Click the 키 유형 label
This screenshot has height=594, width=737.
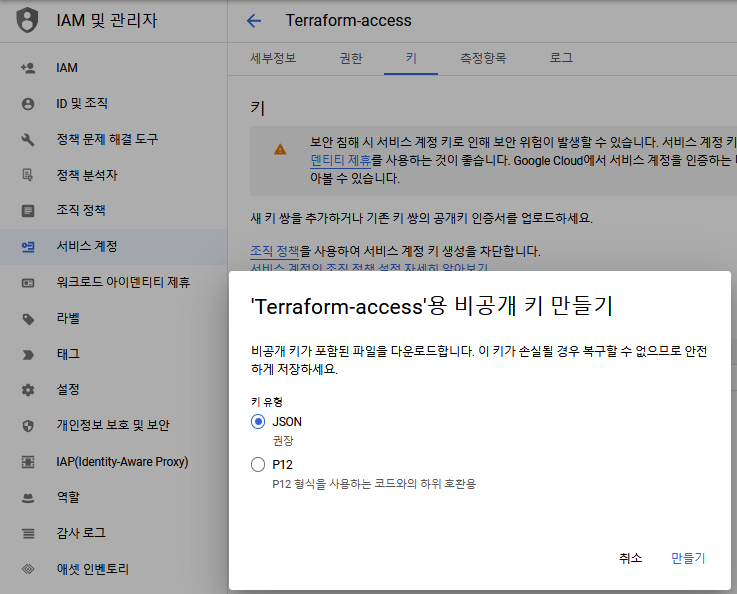[267, 402]
